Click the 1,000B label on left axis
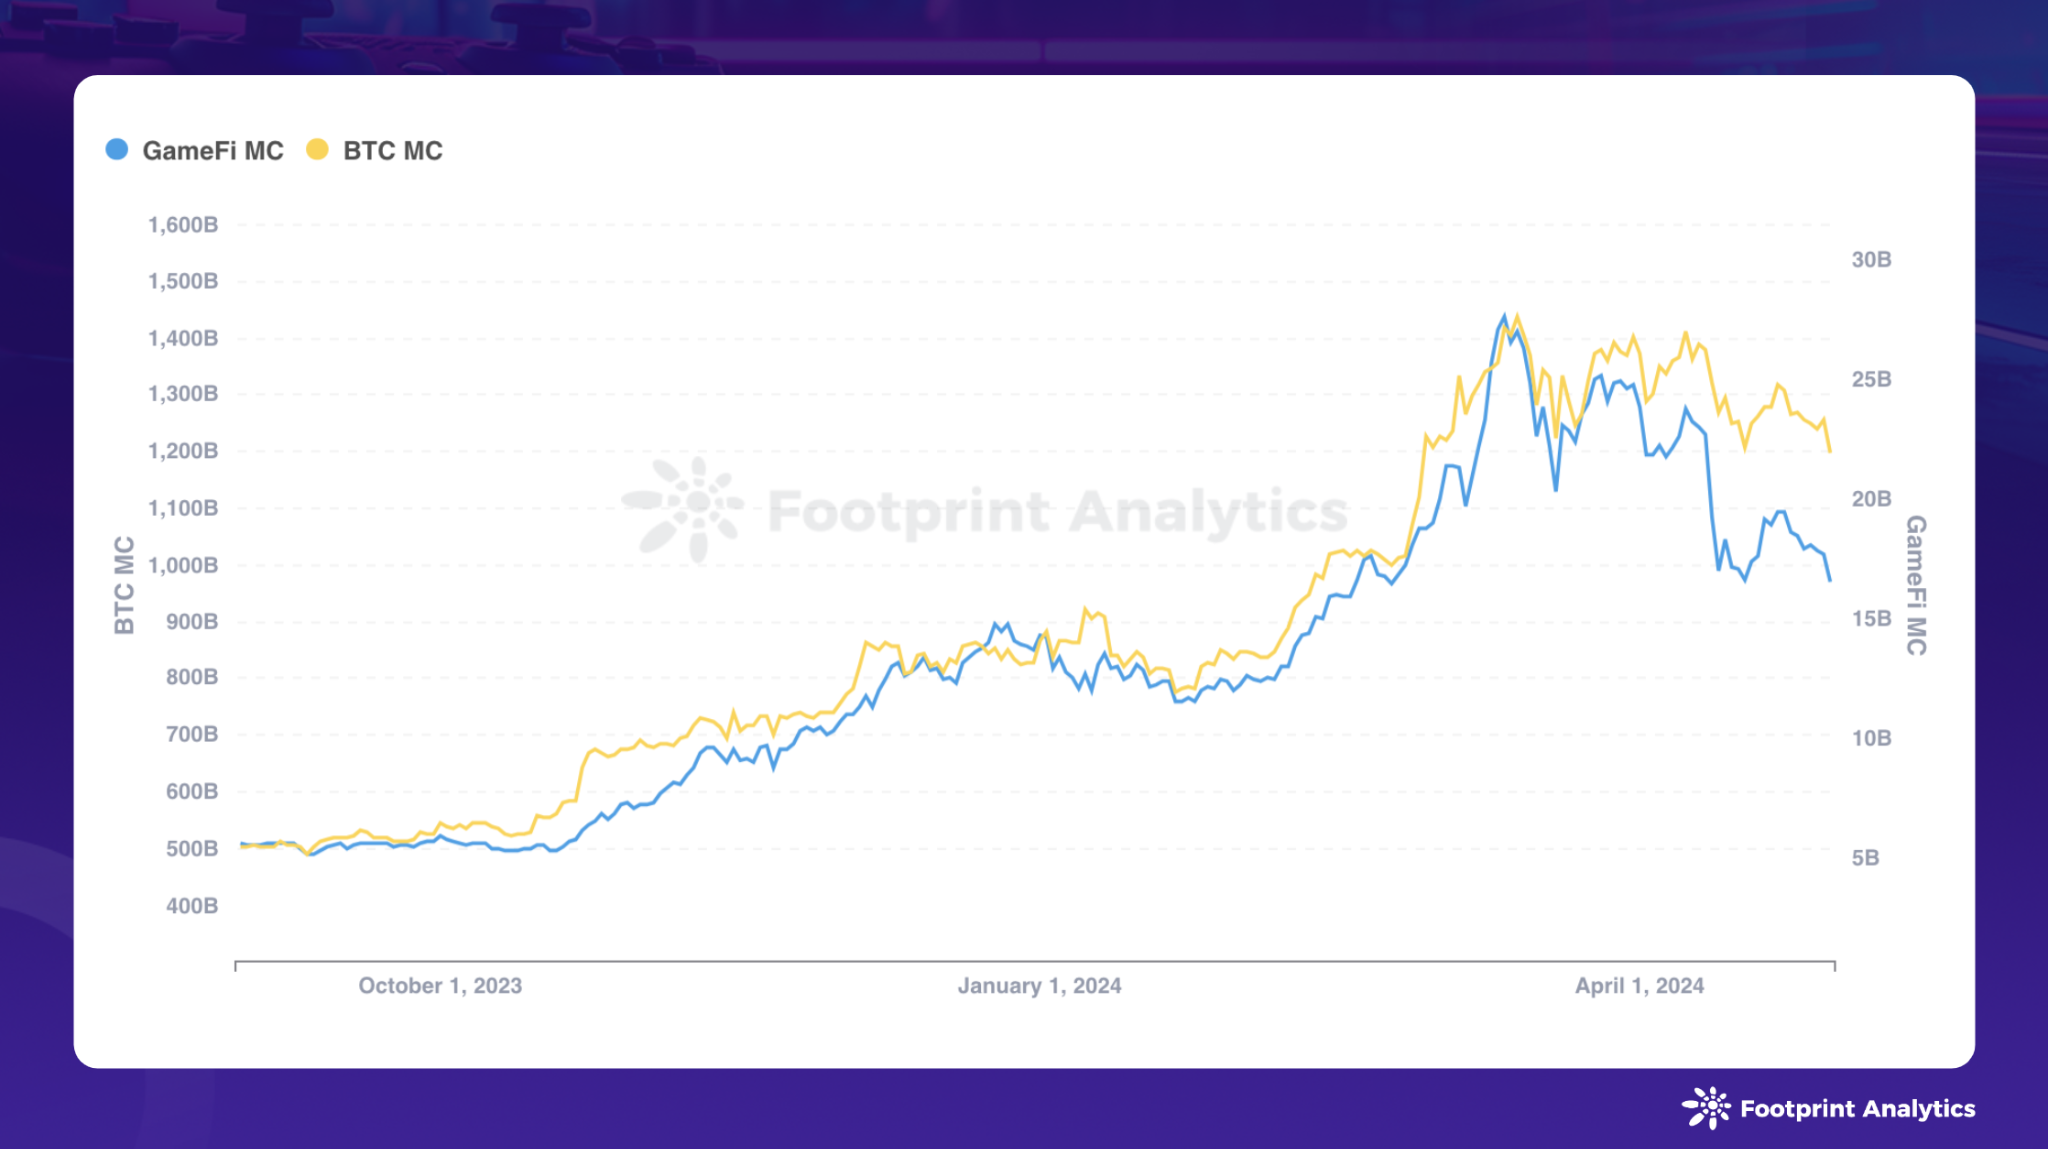The image size is (2048, 1149). click(x=183, y=566)
